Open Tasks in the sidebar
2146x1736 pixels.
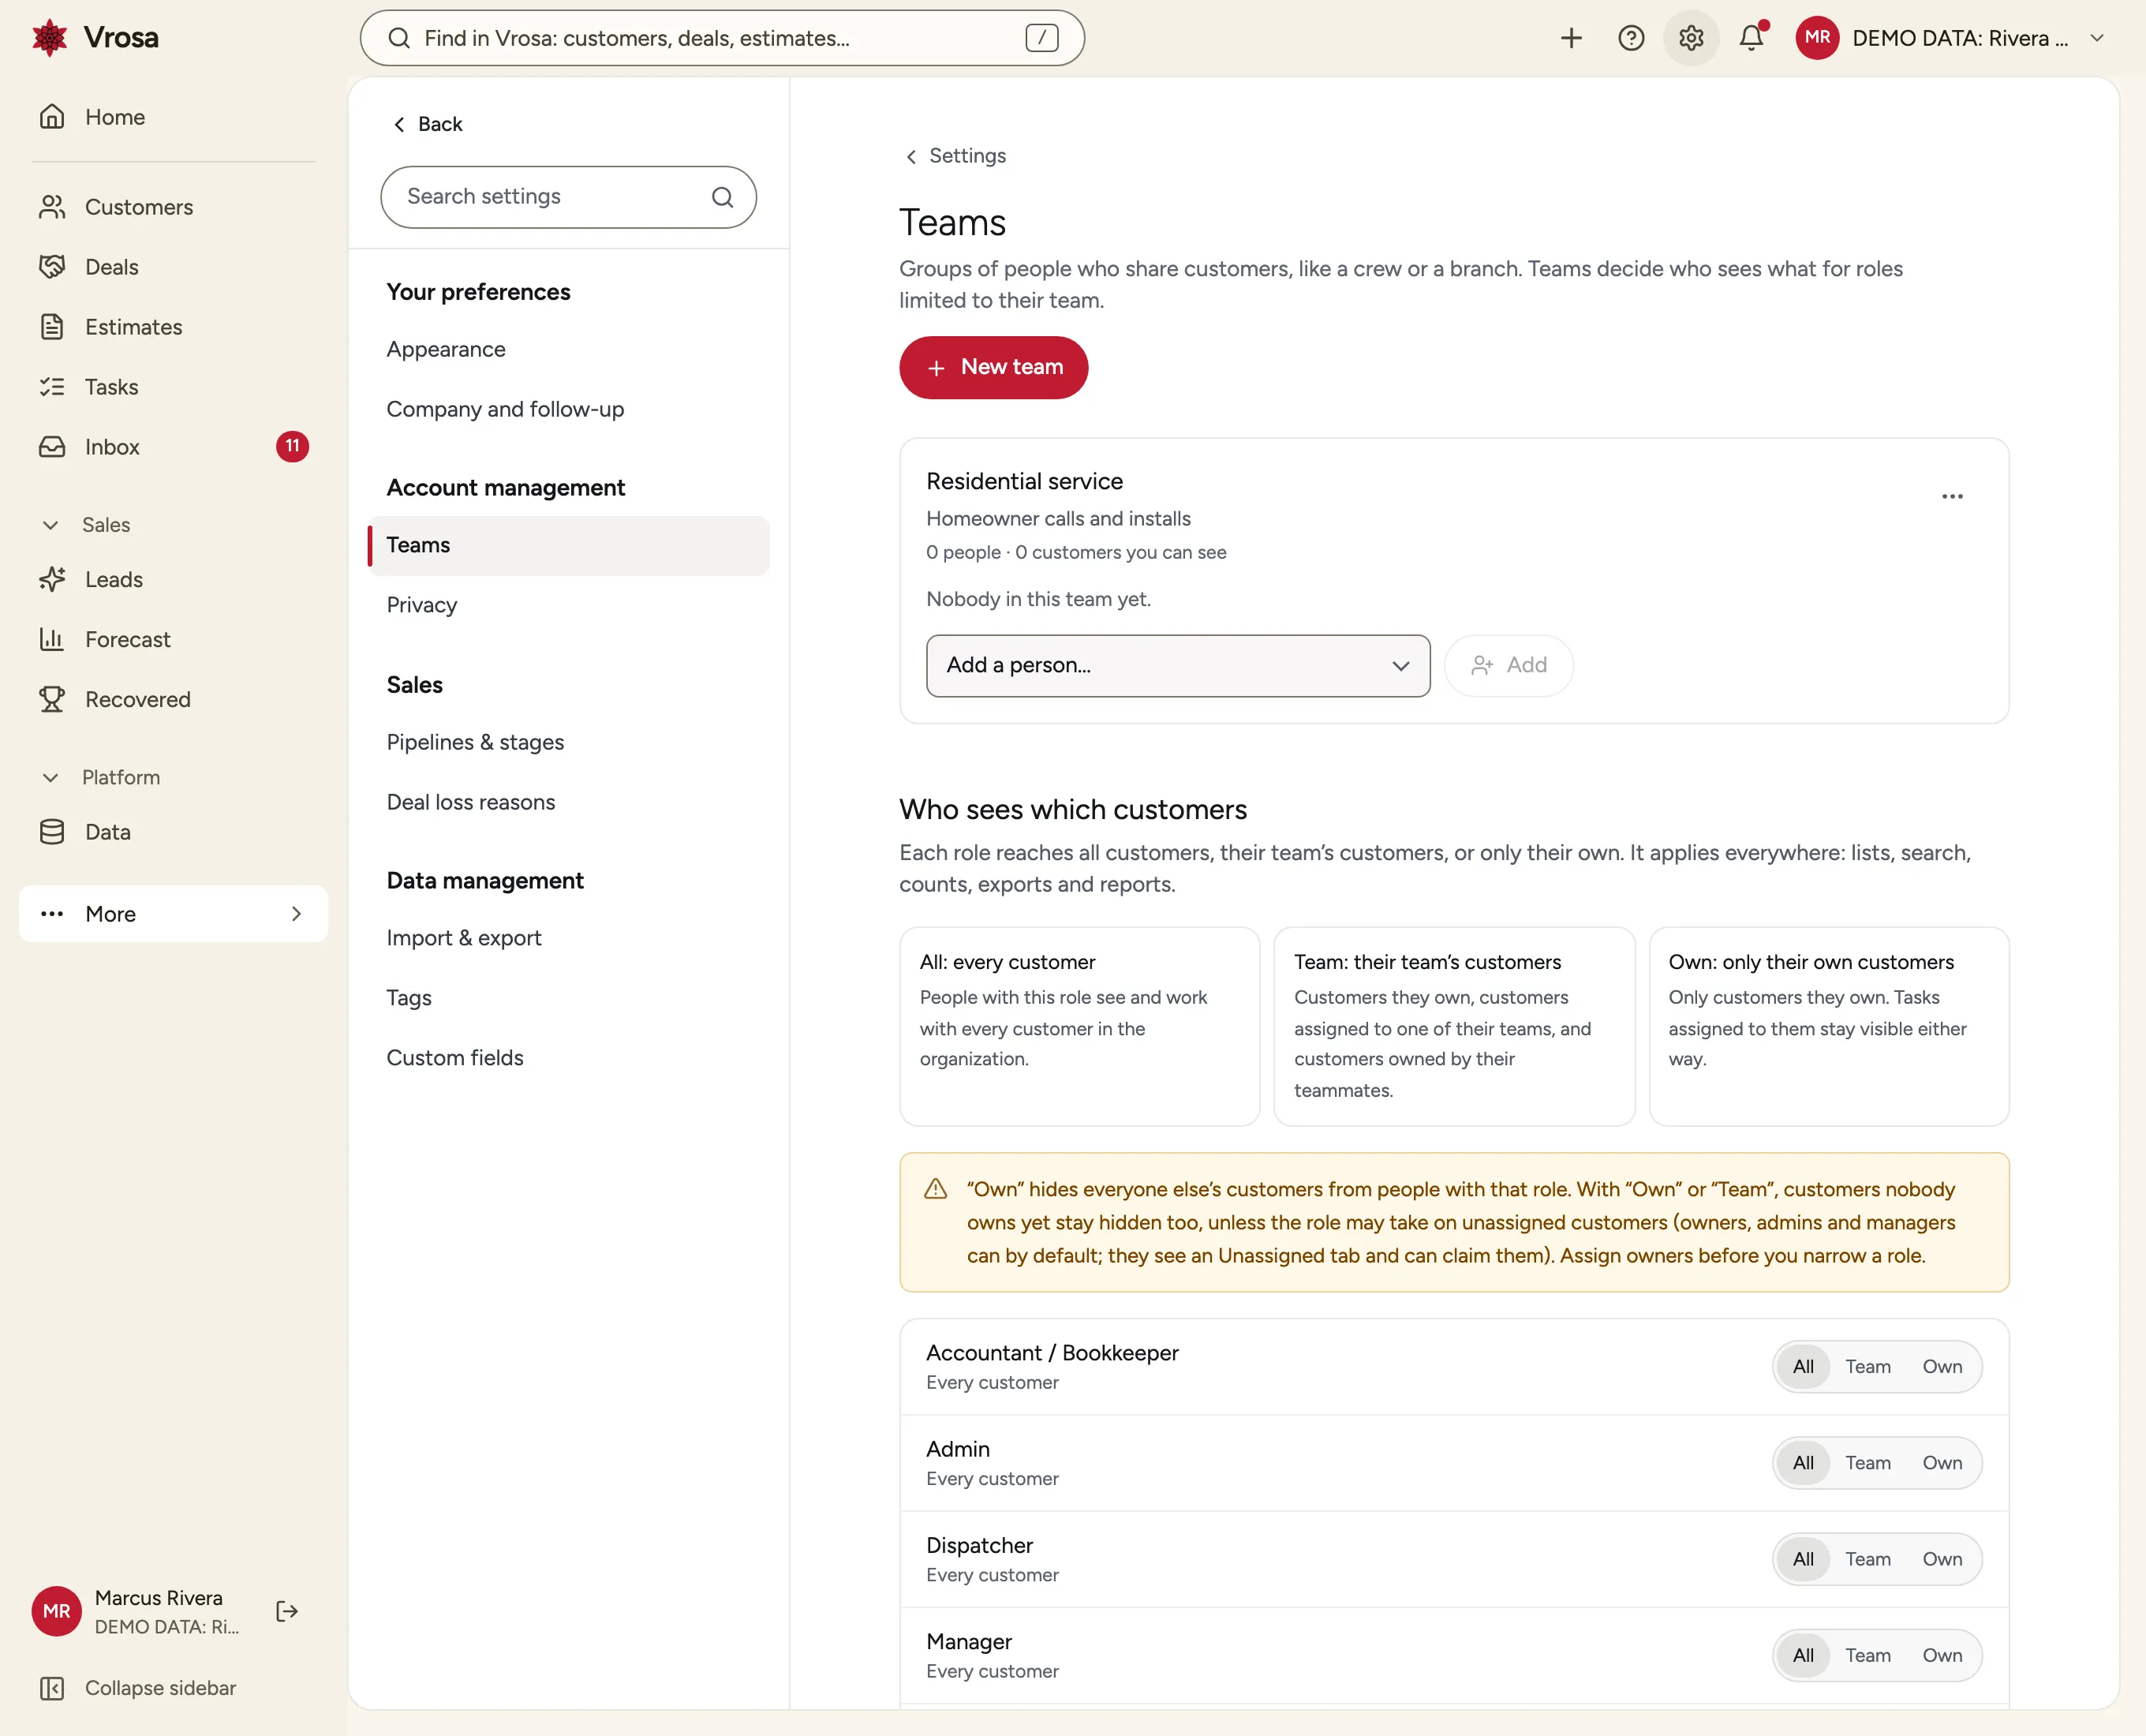(x=173, y=387)
